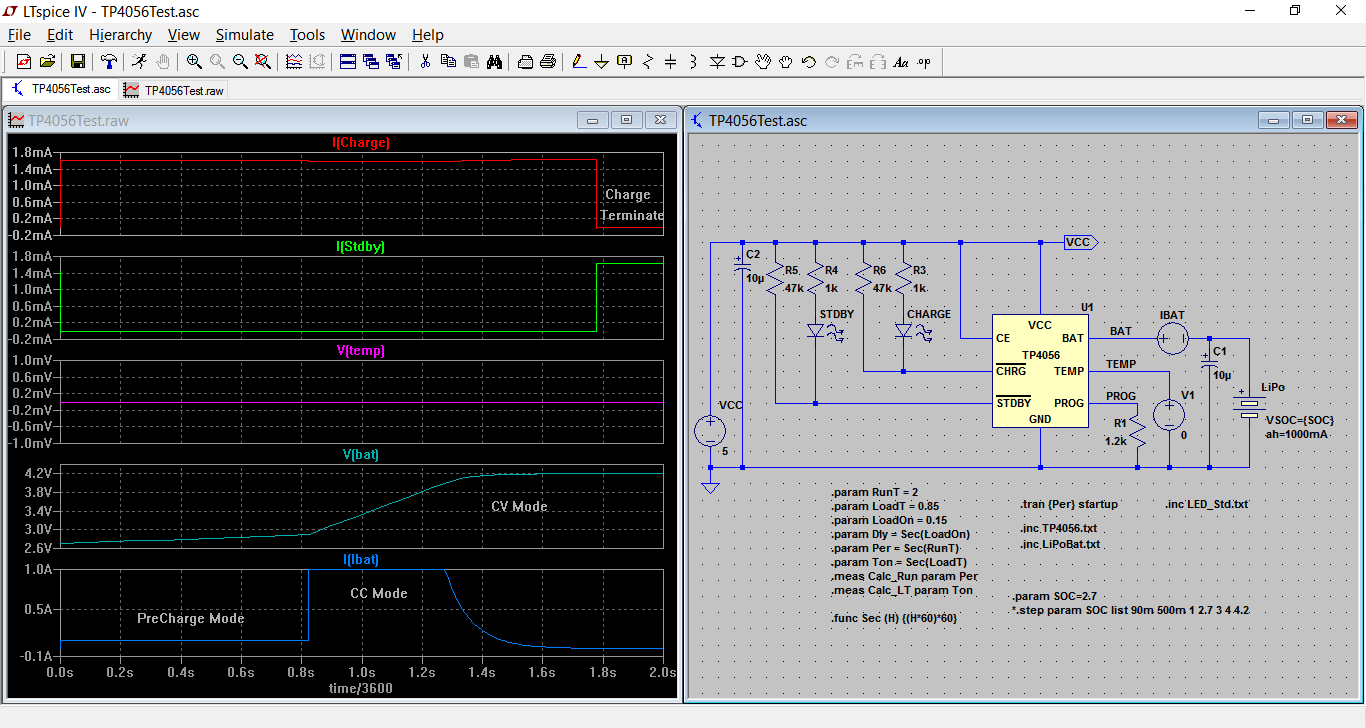Minimize the TP4056Test.asc schematic window

tap(1274, 120)
